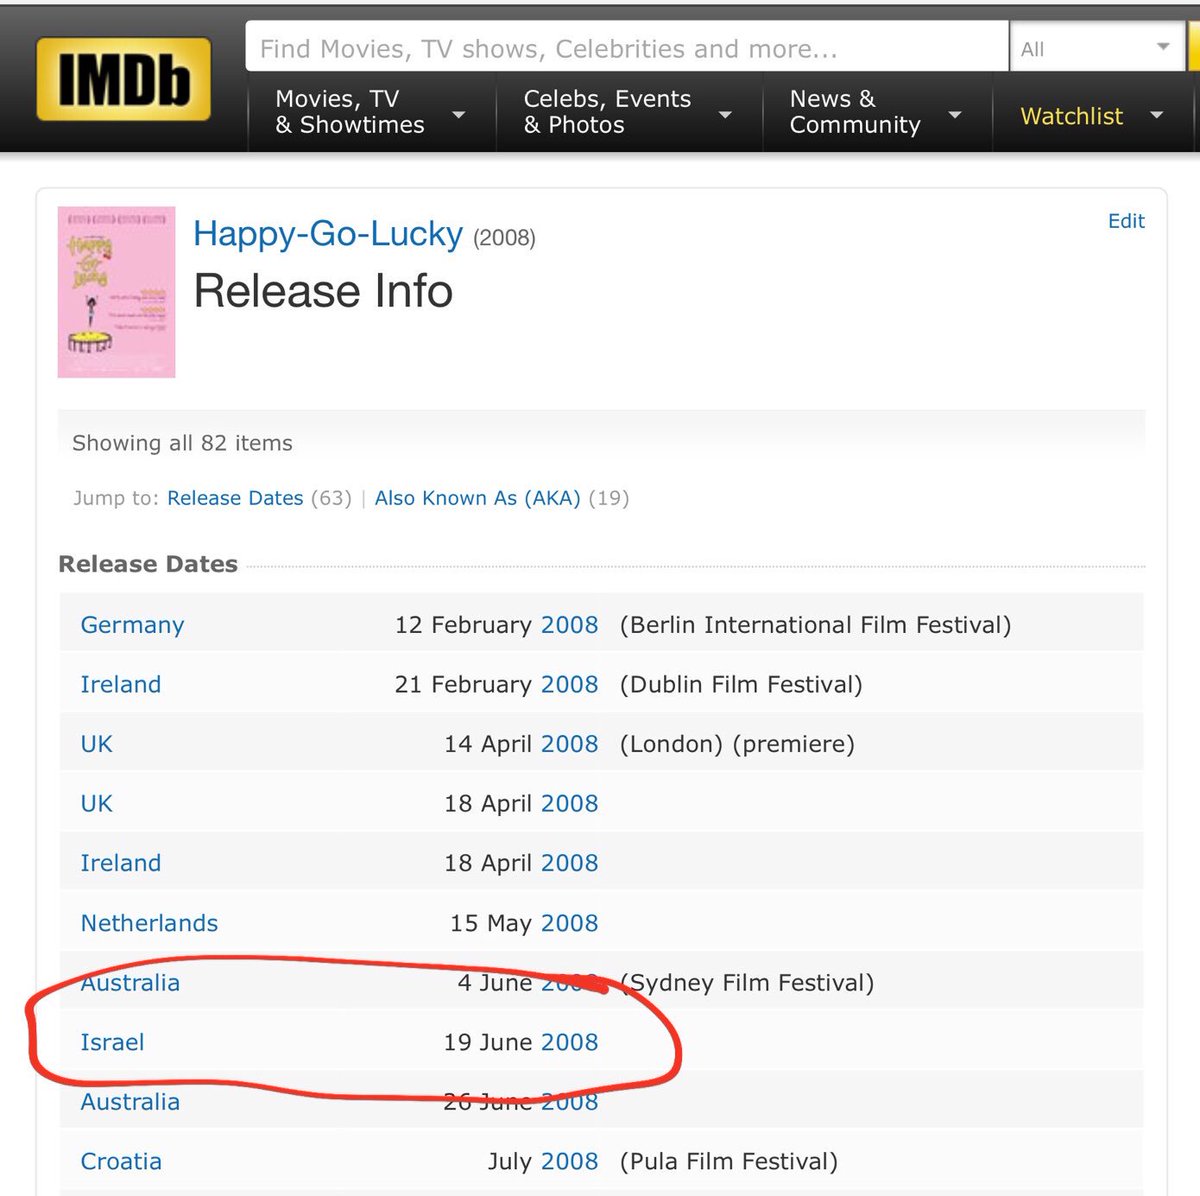Open the All search category dropdown
The width and height of the screenshot is (1200, 1196).
tap(1096, 48)
